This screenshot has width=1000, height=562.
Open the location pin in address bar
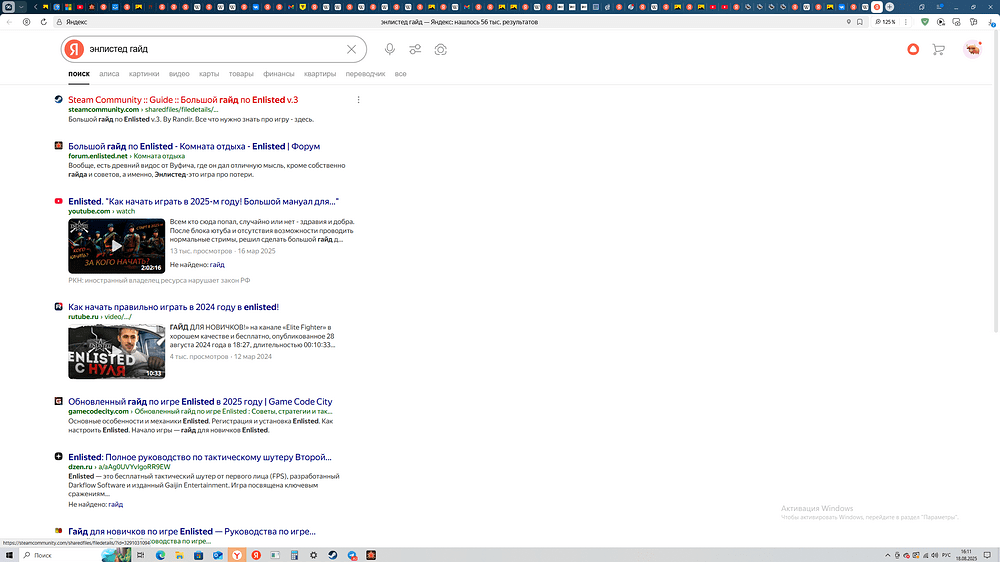point(848,22)
